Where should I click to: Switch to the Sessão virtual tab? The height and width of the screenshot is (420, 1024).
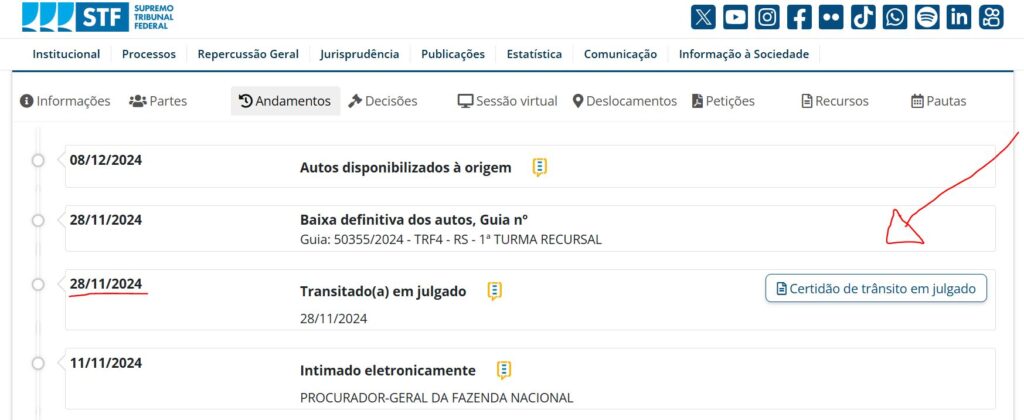[x=507, y=101]
